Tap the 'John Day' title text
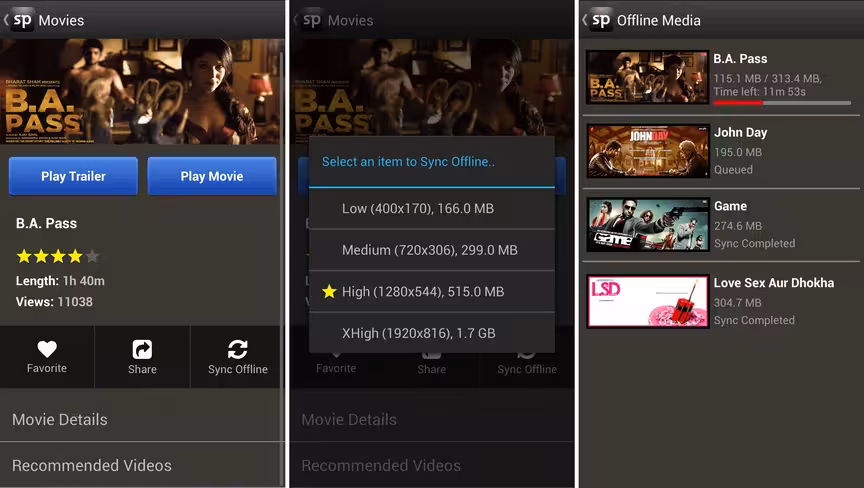The height and width of the screenshot is (488, 864). coord(741,133)
